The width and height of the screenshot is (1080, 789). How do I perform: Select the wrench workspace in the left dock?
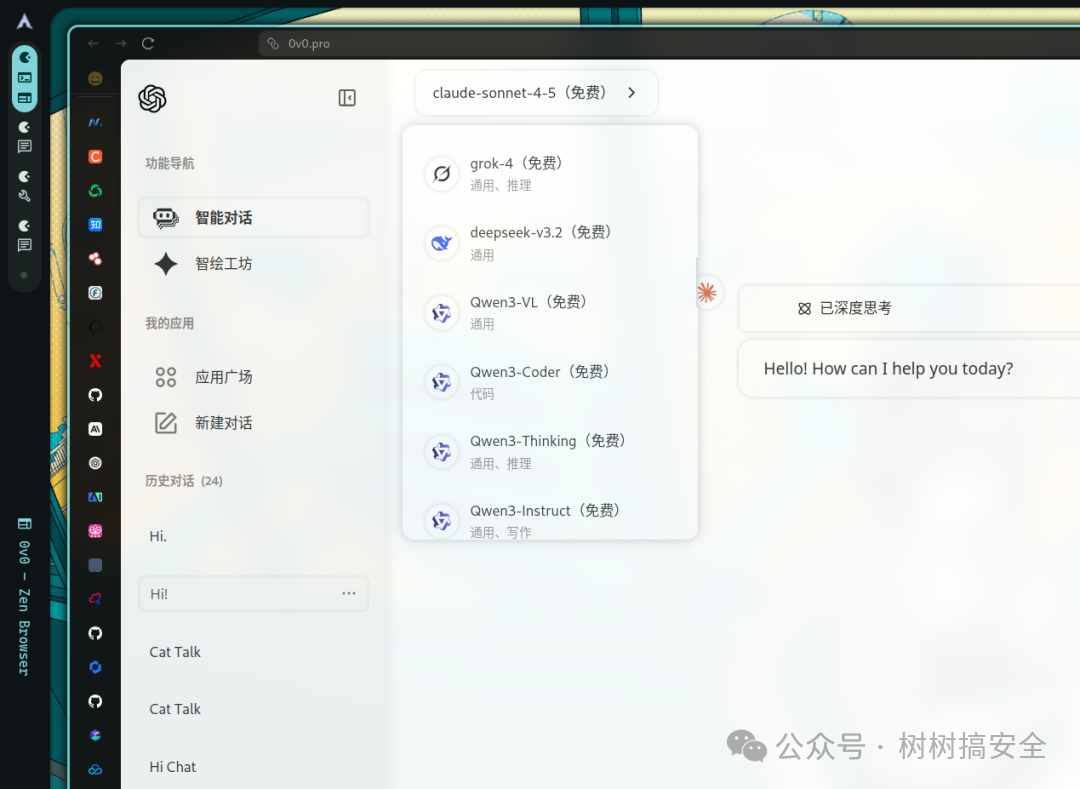24,186
